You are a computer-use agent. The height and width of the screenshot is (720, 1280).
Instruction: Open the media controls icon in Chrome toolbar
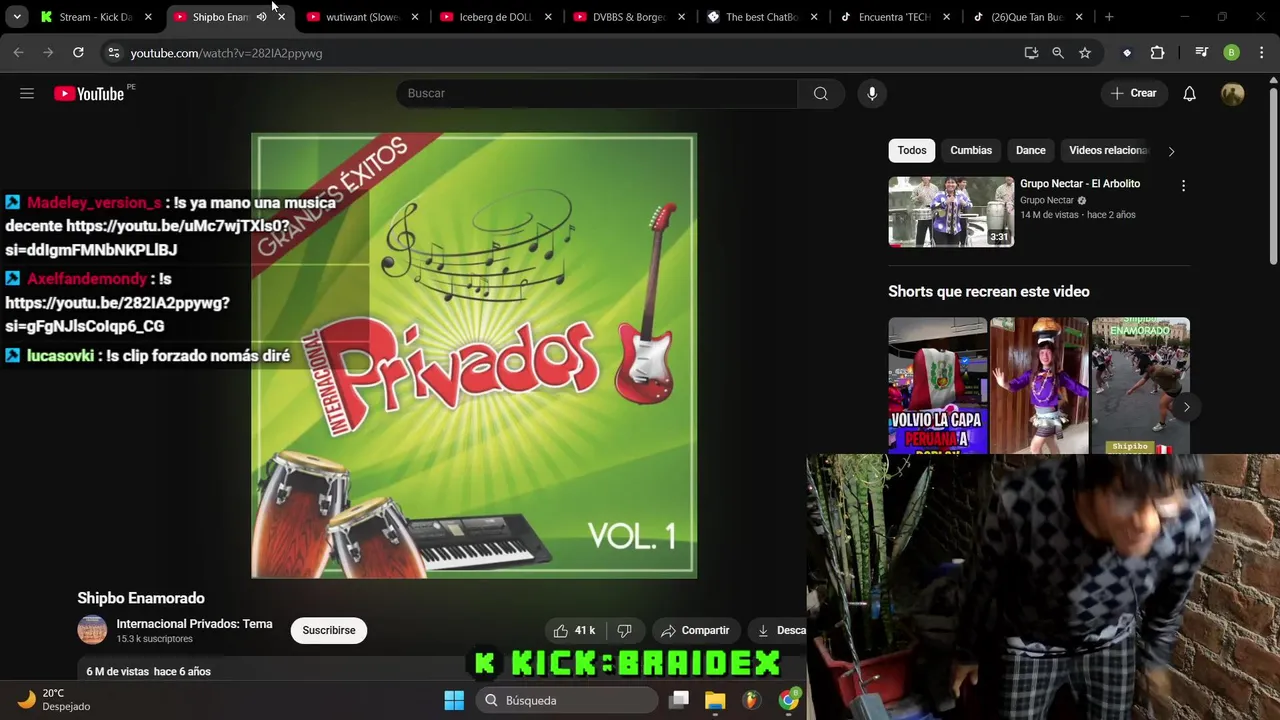point(1202,53)
